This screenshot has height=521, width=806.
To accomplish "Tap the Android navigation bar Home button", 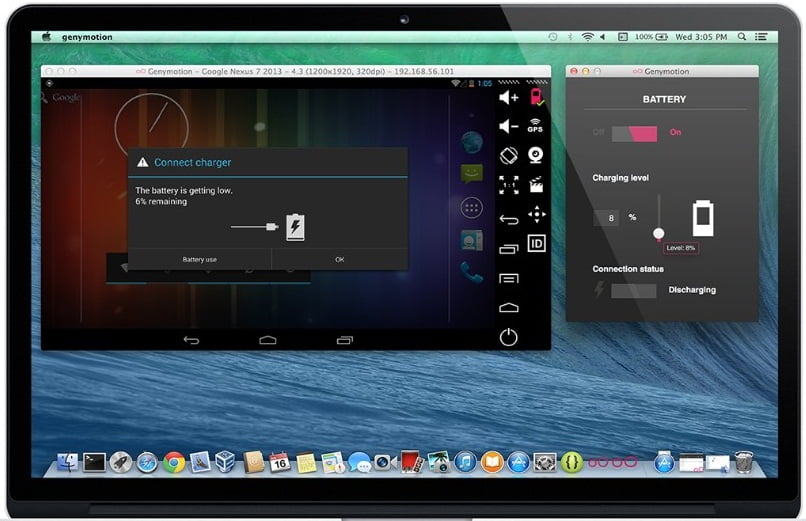I will [268, 340].
